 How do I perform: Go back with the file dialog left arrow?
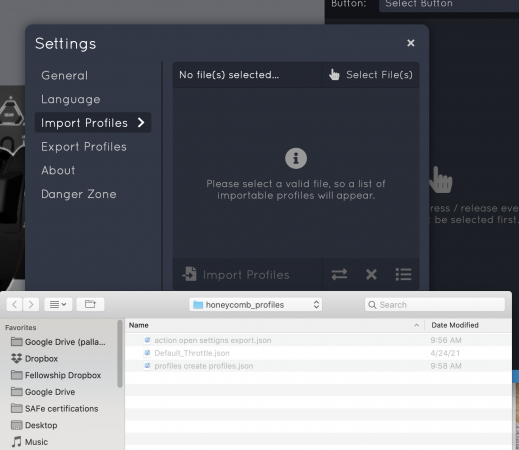pyautogui.click(x=14, y=304)
